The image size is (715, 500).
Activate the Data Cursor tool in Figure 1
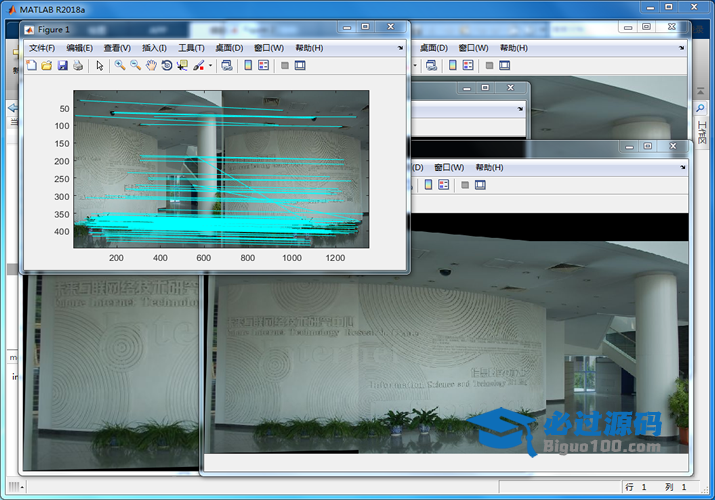click(182, 66)
